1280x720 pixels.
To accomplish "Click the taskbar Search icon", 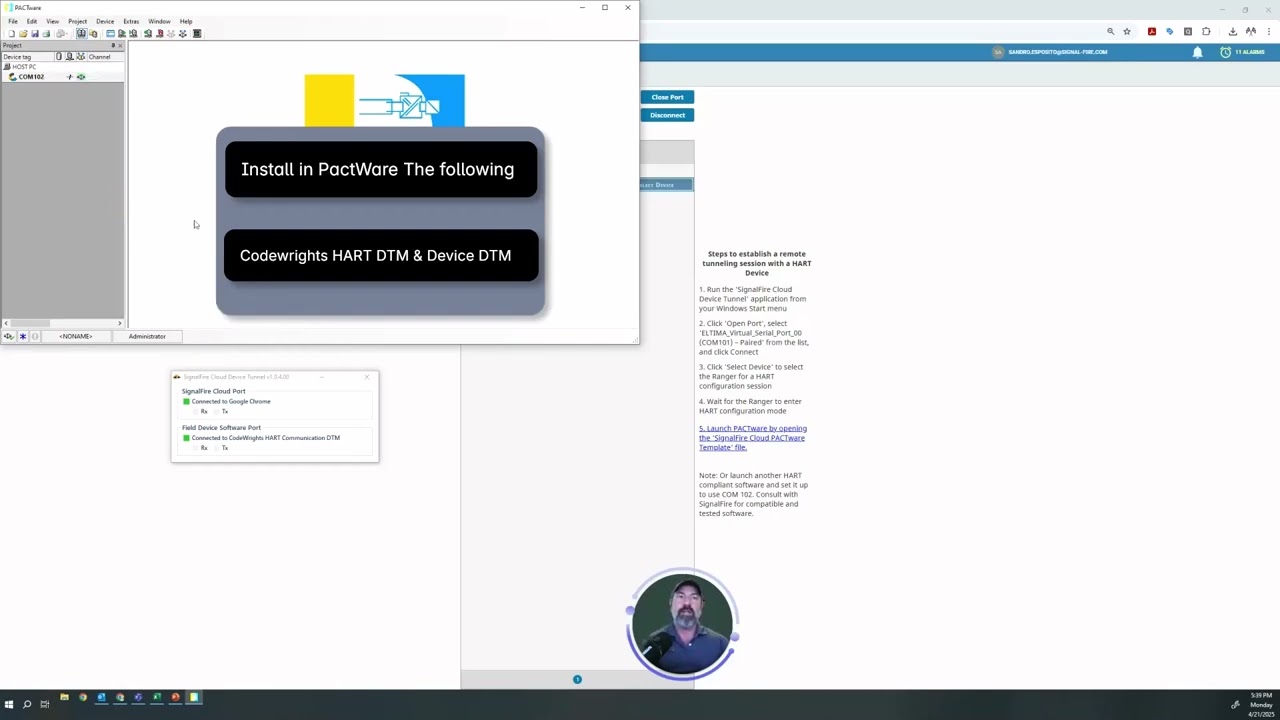I will coord(27,704).
